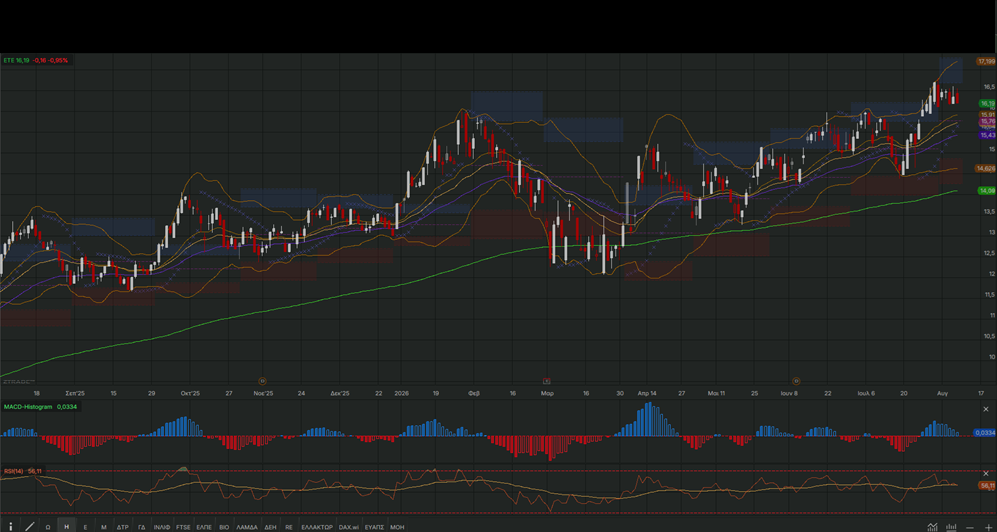Click the blue 0,0334 MACD value tag
The image size is (997, 532).
tap(985, 433)
